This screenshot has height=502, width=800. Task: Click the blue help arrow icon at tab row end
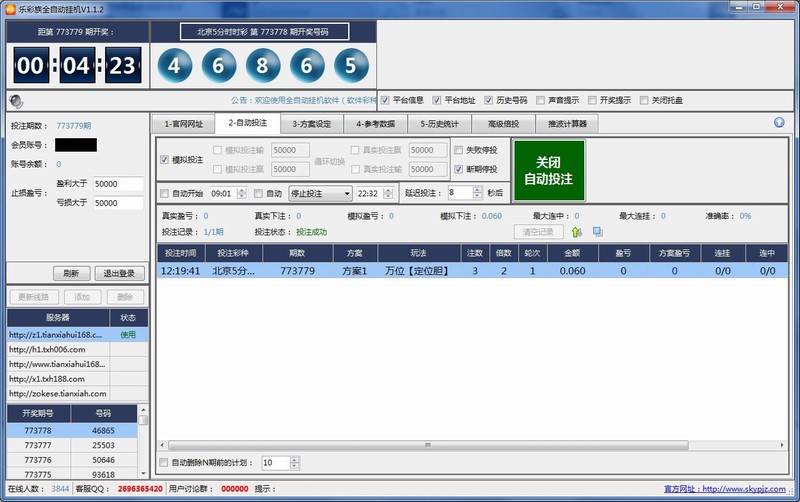tap(779, 123)
